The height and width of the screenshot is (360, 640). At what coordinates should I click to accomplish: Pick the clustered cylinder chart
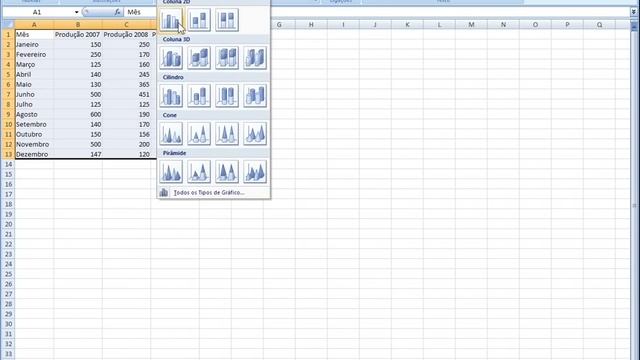click(171, 96)
